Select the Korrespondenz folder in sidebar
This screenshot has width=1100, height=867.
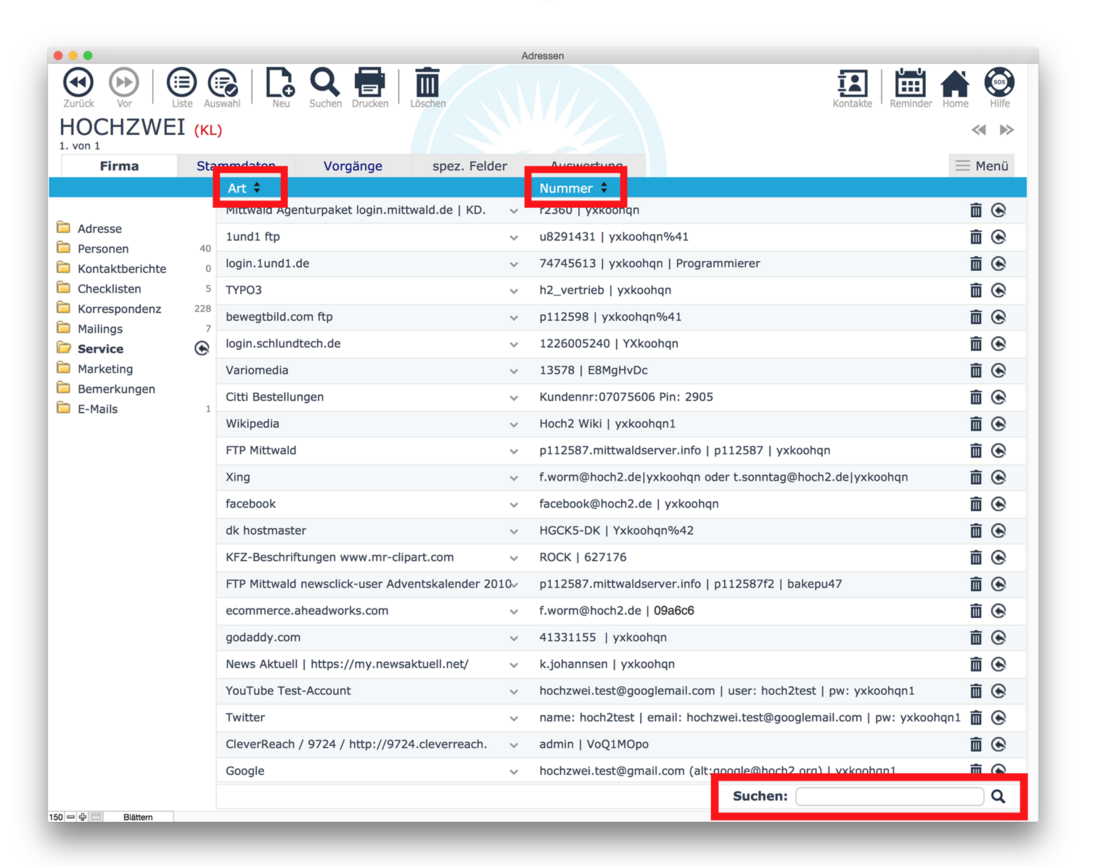tap(119, 309)
